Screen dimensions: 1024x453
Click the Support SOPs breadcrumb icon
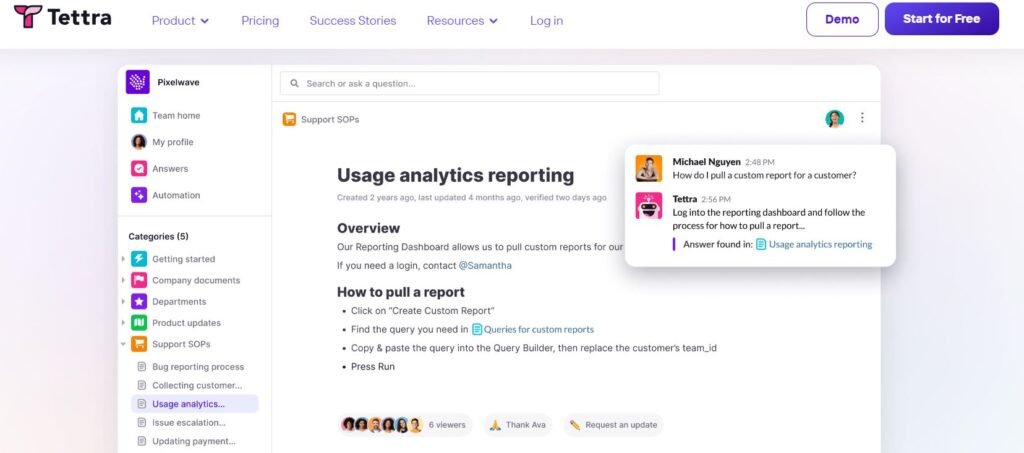click(289, 119)
